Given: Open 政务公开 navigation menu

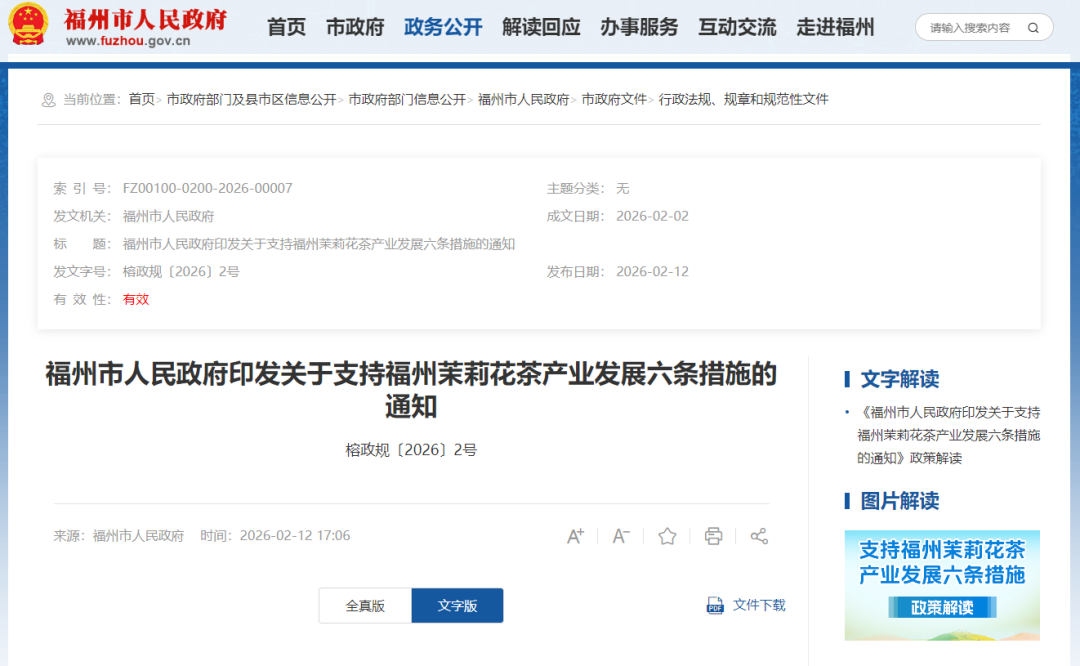Looking at the screenshot, I should pos(443,27).
